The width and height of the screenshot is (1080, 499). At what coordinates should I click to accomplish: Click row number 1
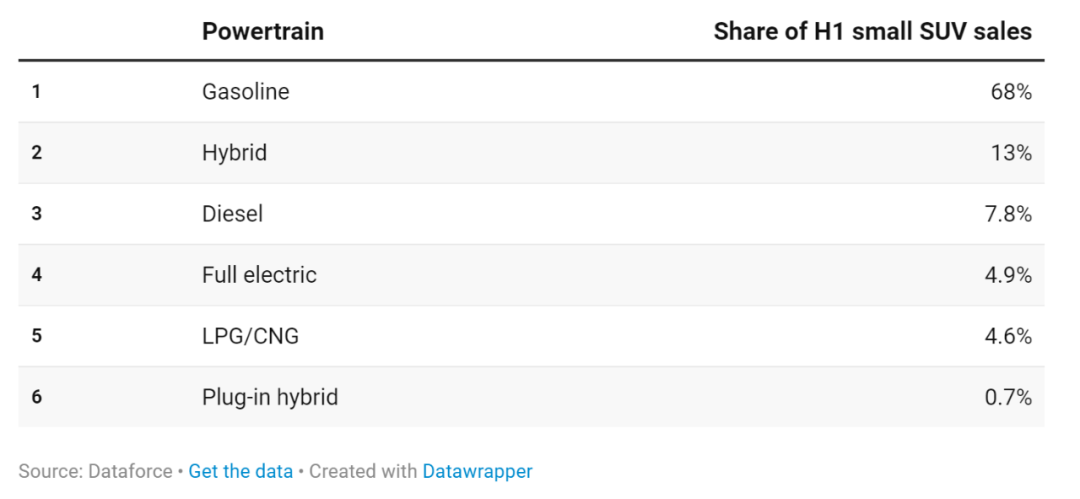coord(36,92)
